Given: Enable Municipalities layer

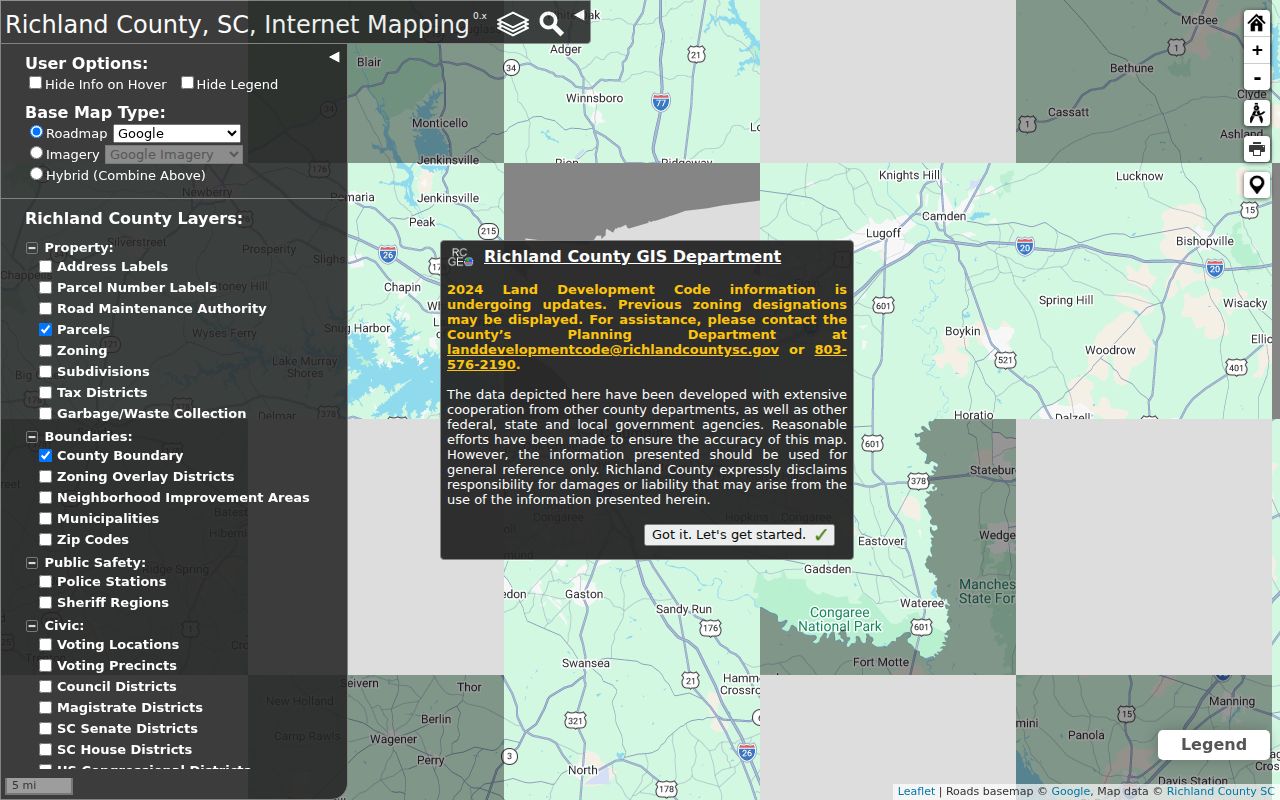Looking at the screenshot, I should pos(45,519).
